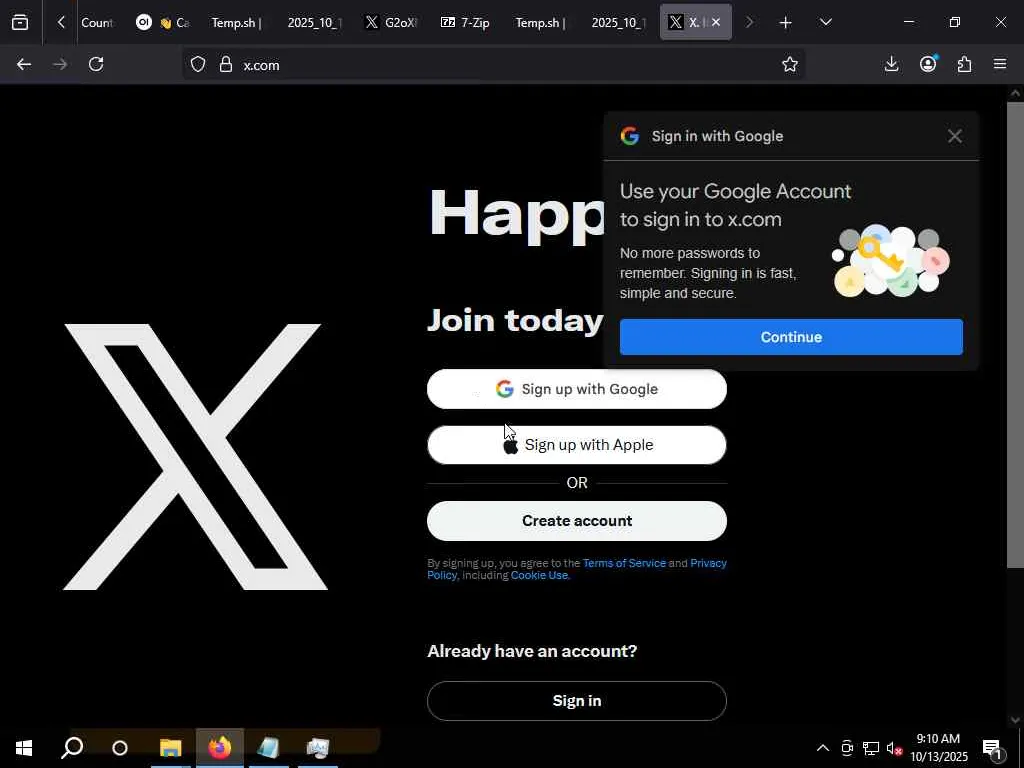
Task: Show hidden system tray icons
Action: pos(823,748)
